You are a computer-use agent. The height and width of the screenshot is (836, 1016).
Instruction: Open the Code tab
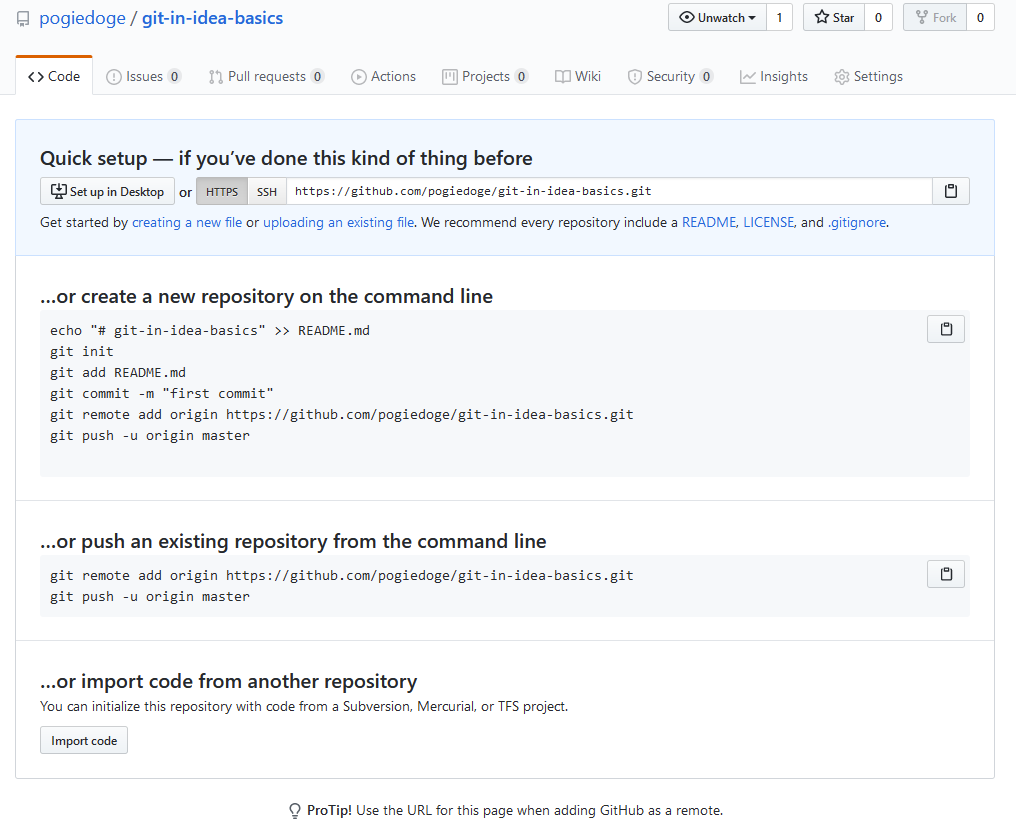click(54, 76)
